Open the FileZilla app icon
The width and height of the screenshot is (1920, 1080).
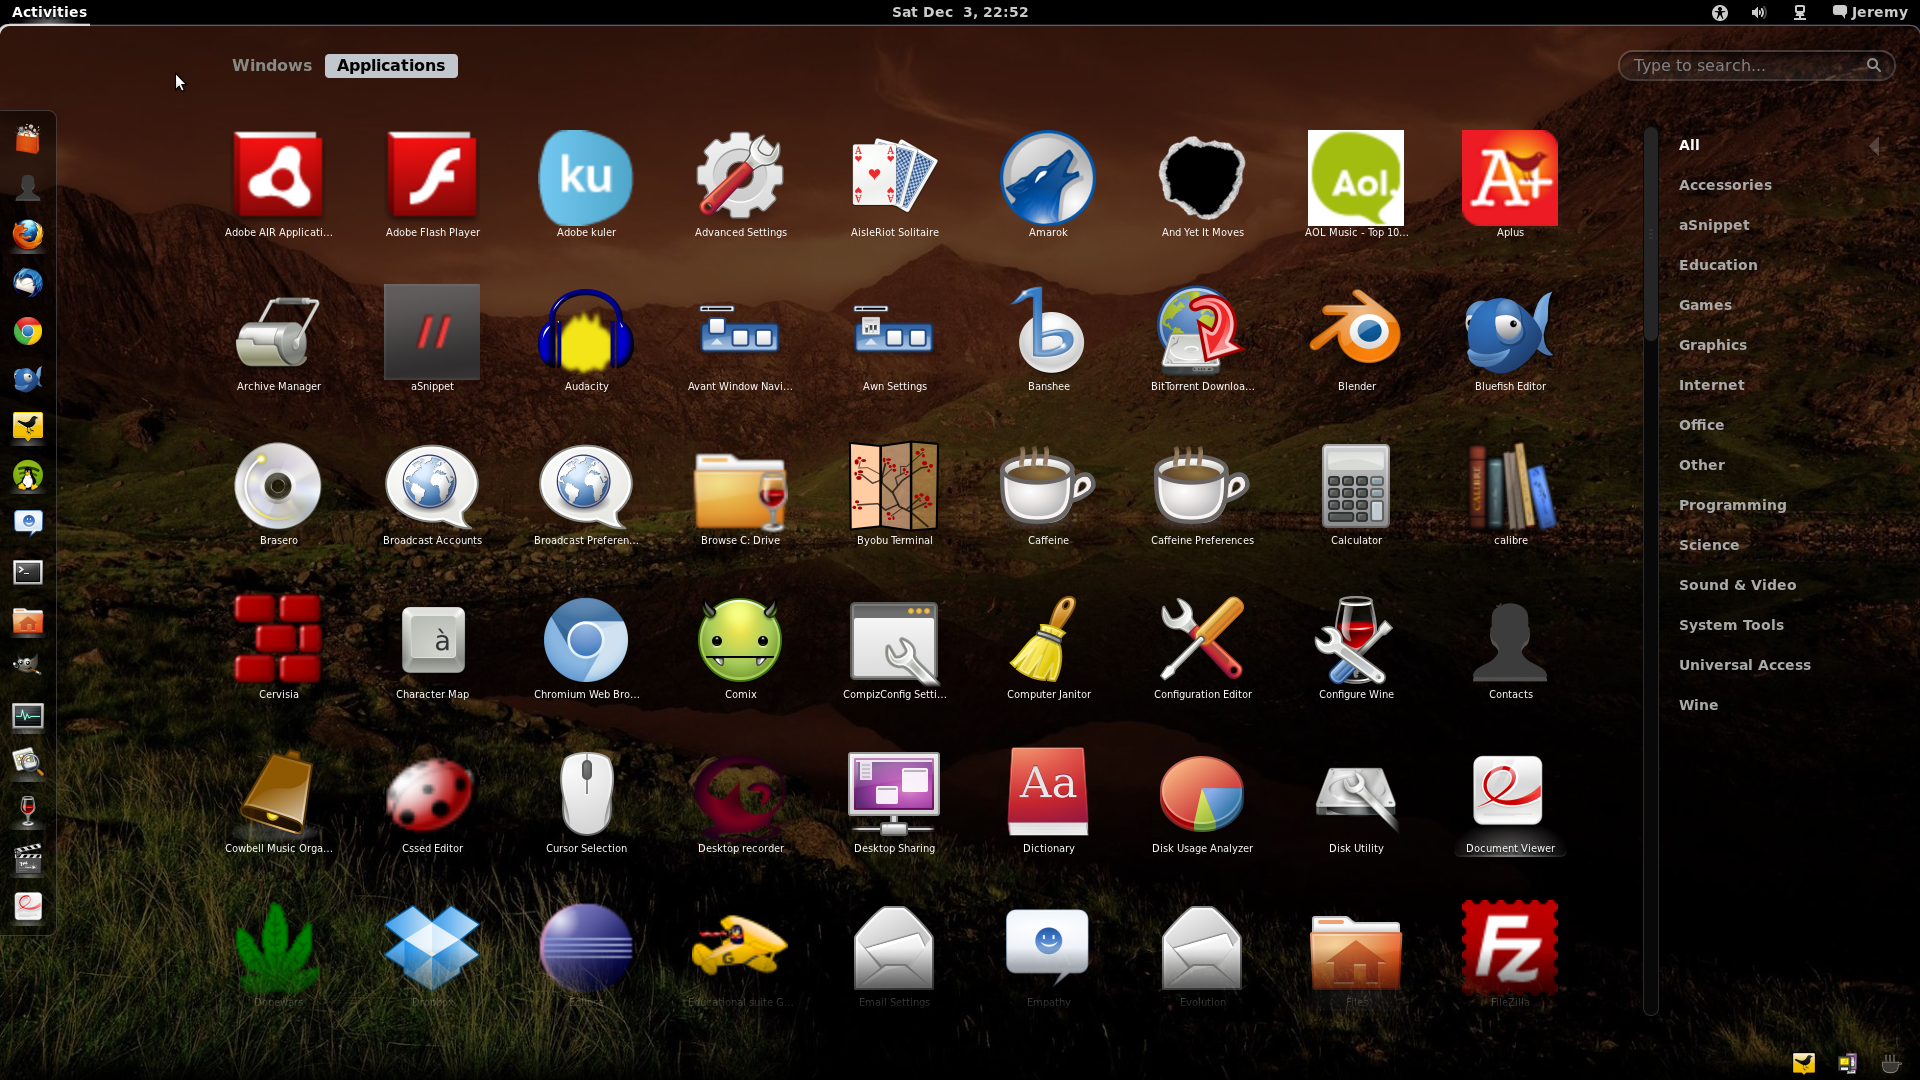click(x=1510, y=949)
